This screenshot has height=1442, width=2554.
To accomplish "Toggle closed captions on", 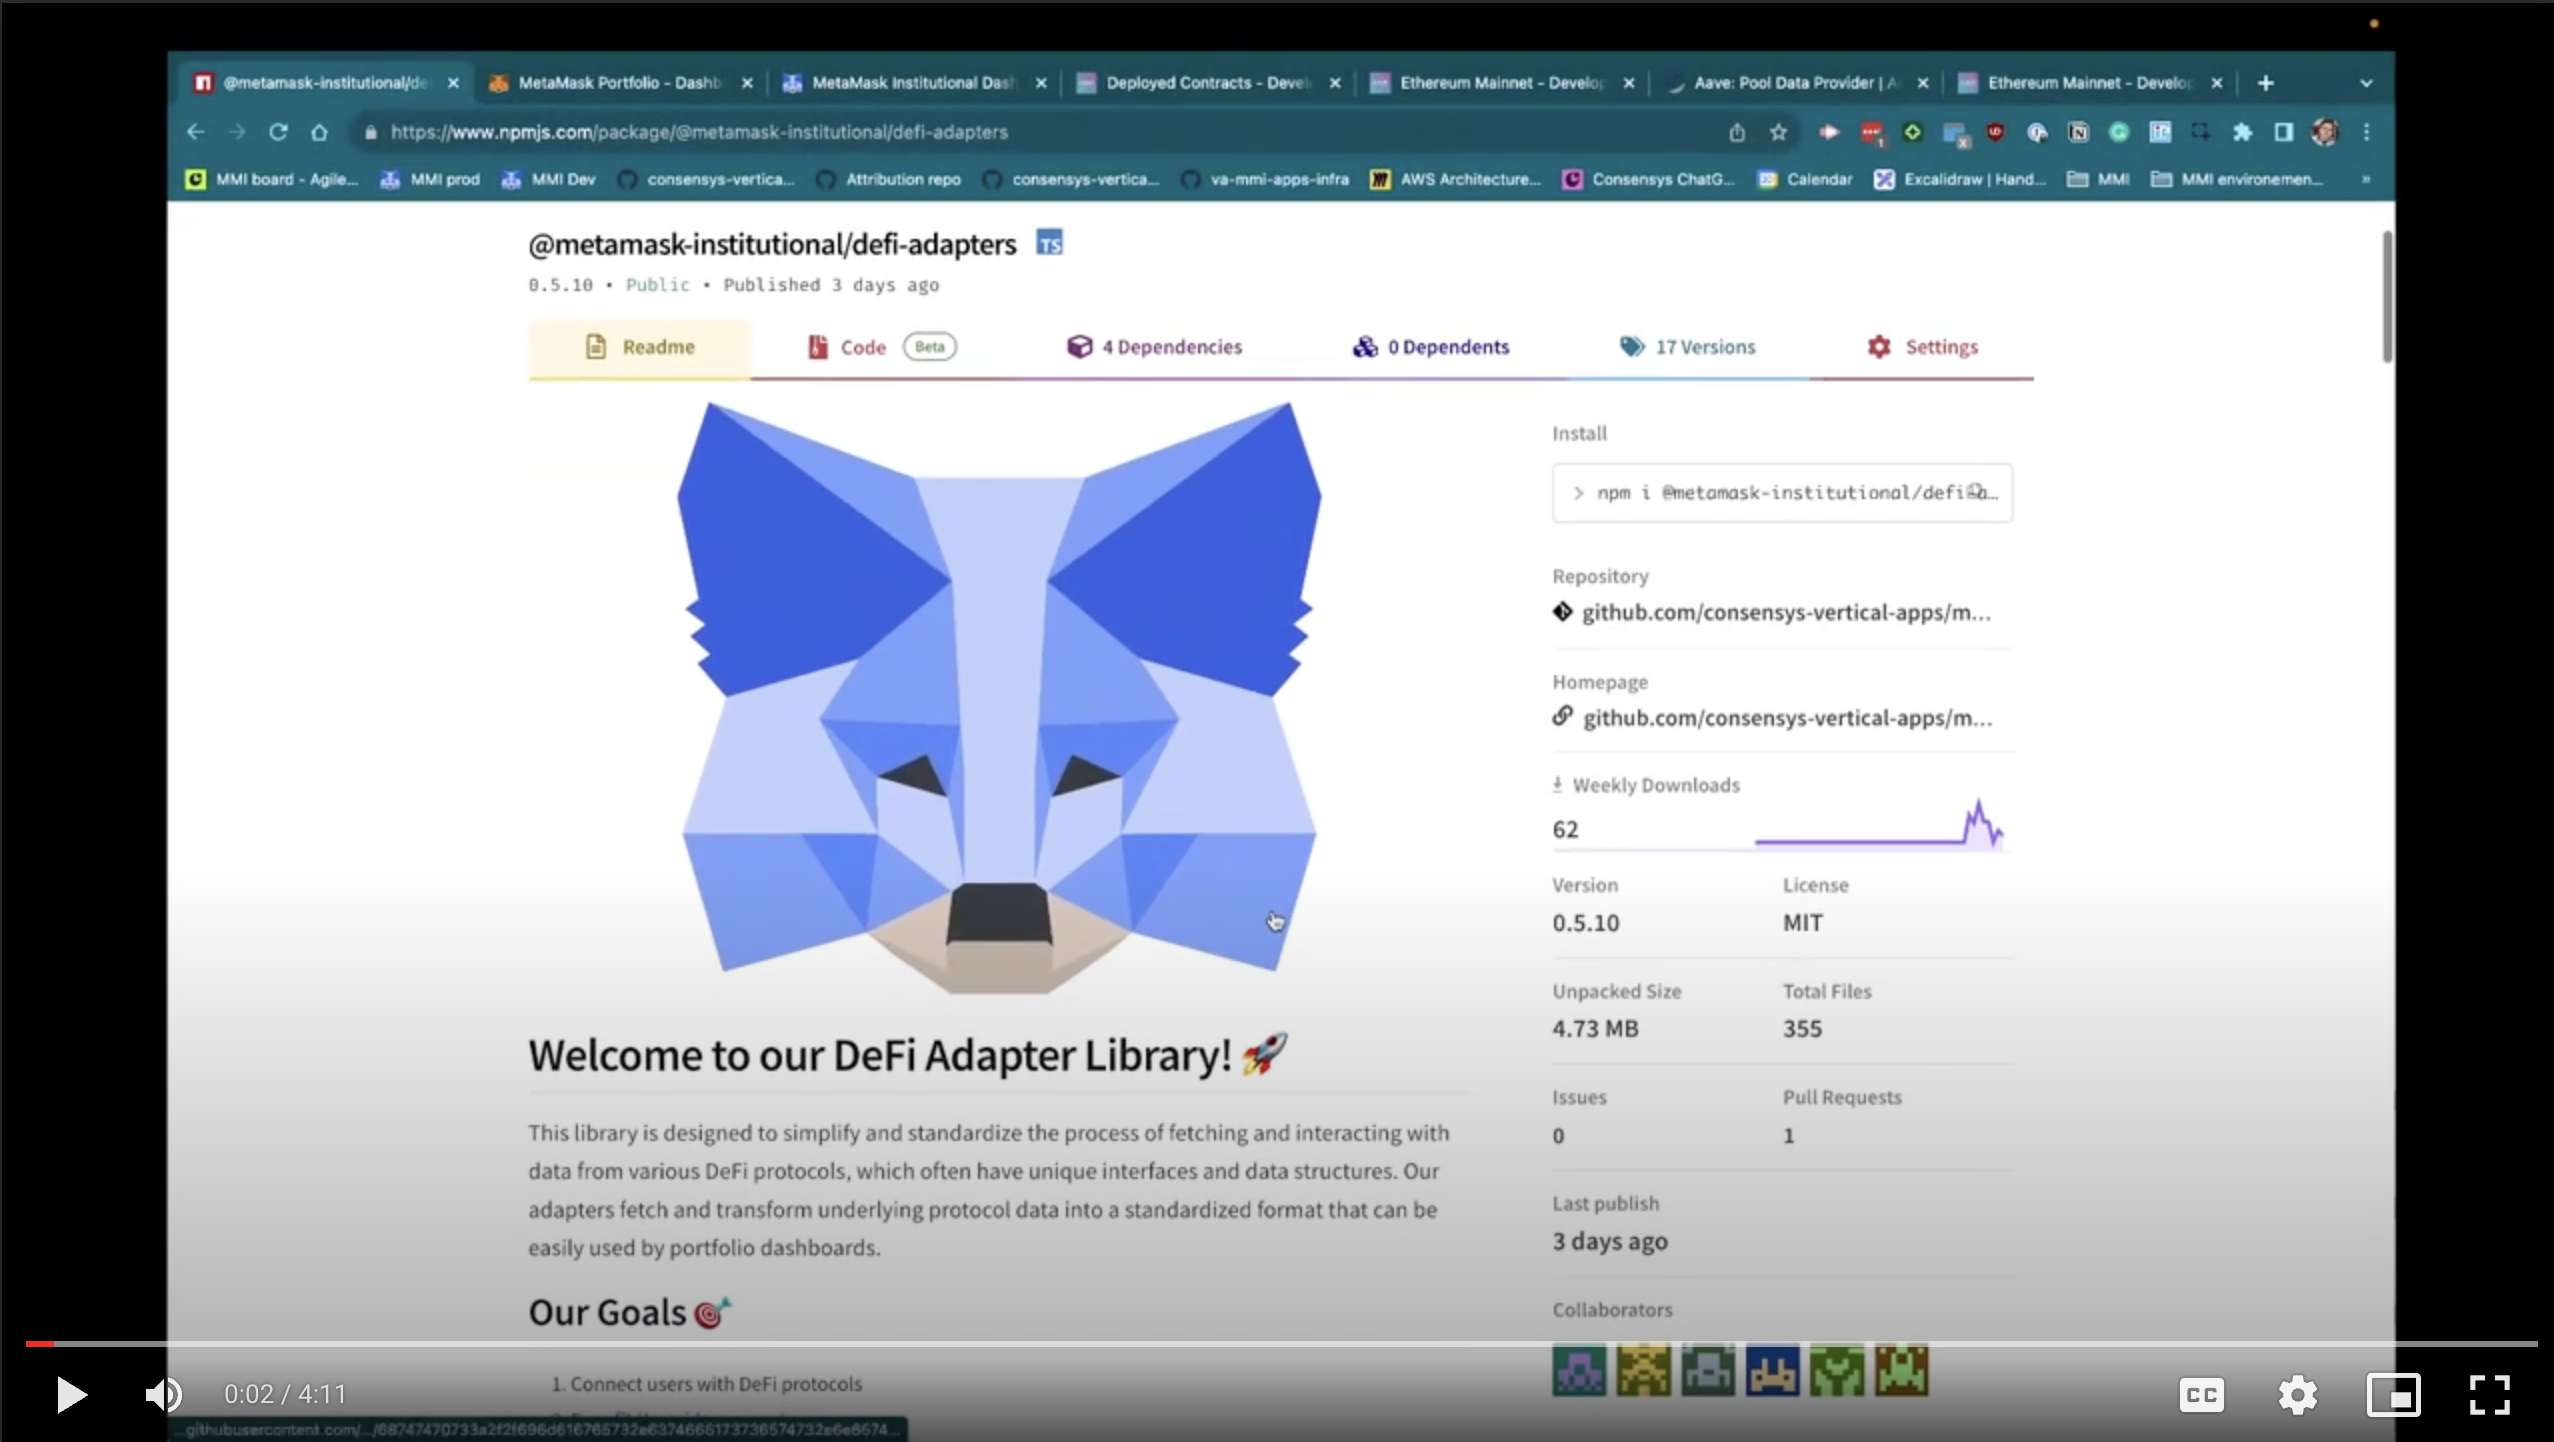I will coord(2201,1394).
